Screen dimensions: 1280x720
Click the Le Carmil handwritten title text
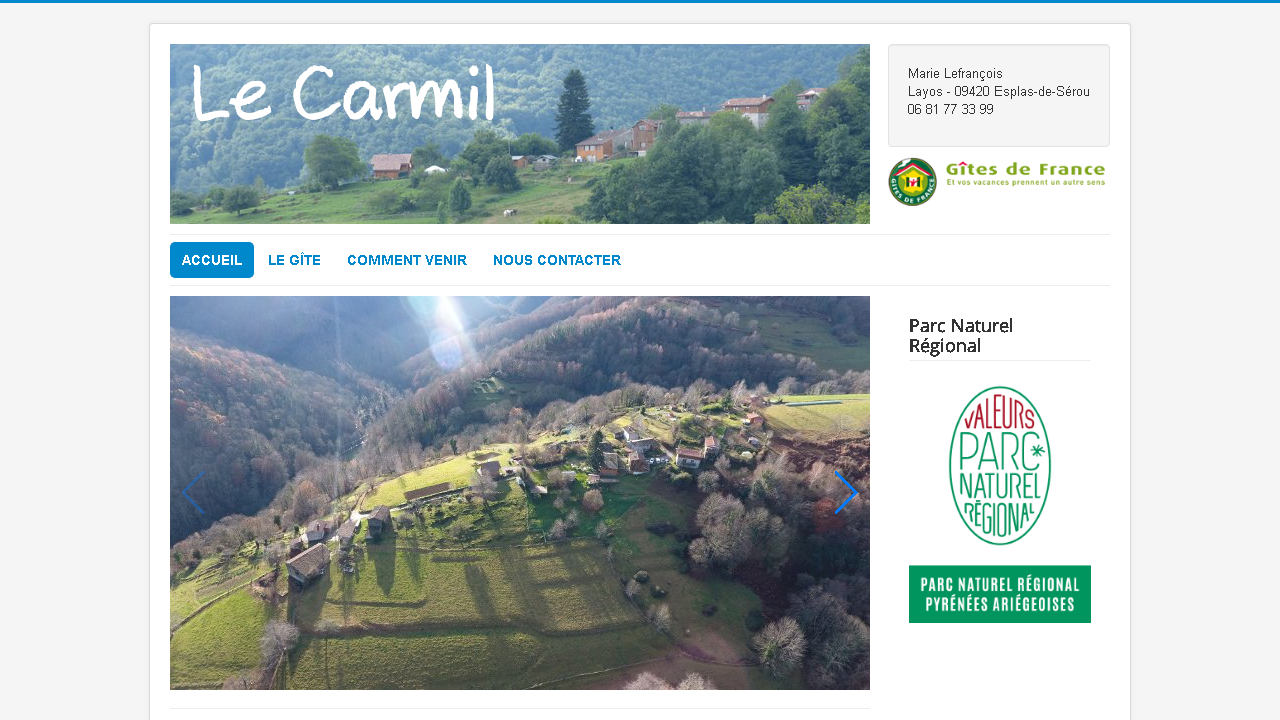(x=344, y=94)
